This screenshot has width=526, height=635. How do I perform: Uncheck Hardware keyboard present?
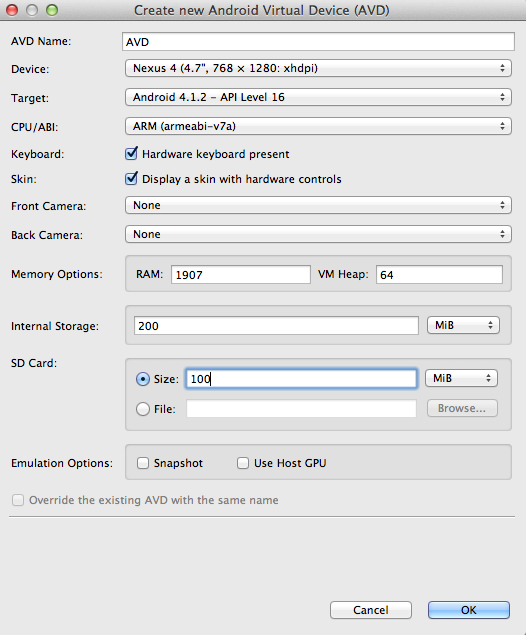pyautogui.click(x=131, y=154)
